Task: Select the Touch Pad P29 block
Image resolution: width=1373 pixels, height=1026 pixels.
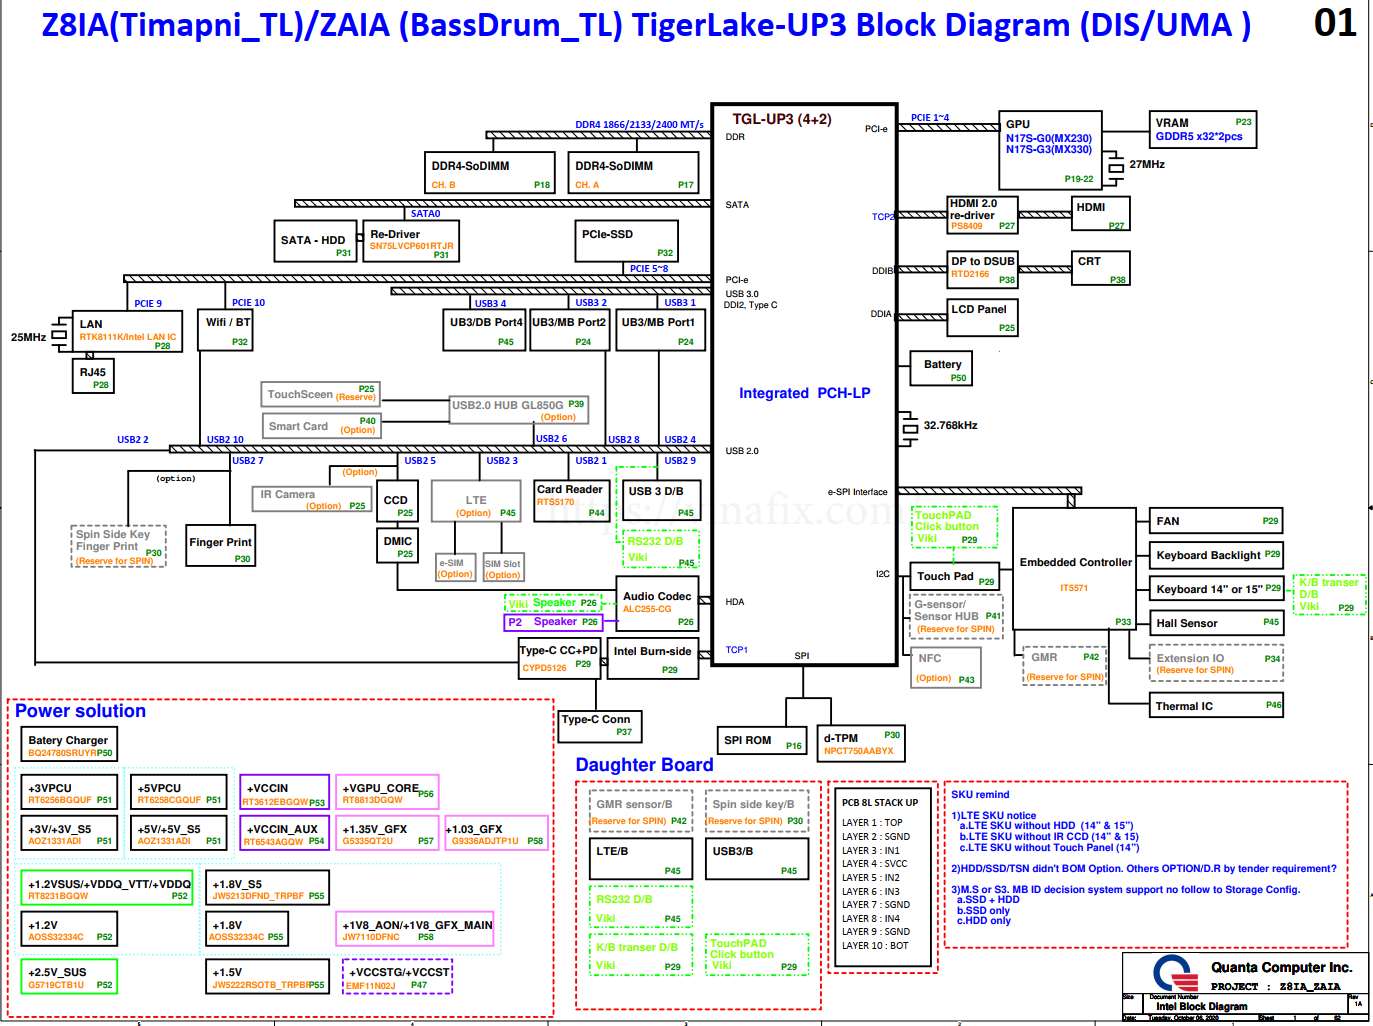Action: pos(955,577)
